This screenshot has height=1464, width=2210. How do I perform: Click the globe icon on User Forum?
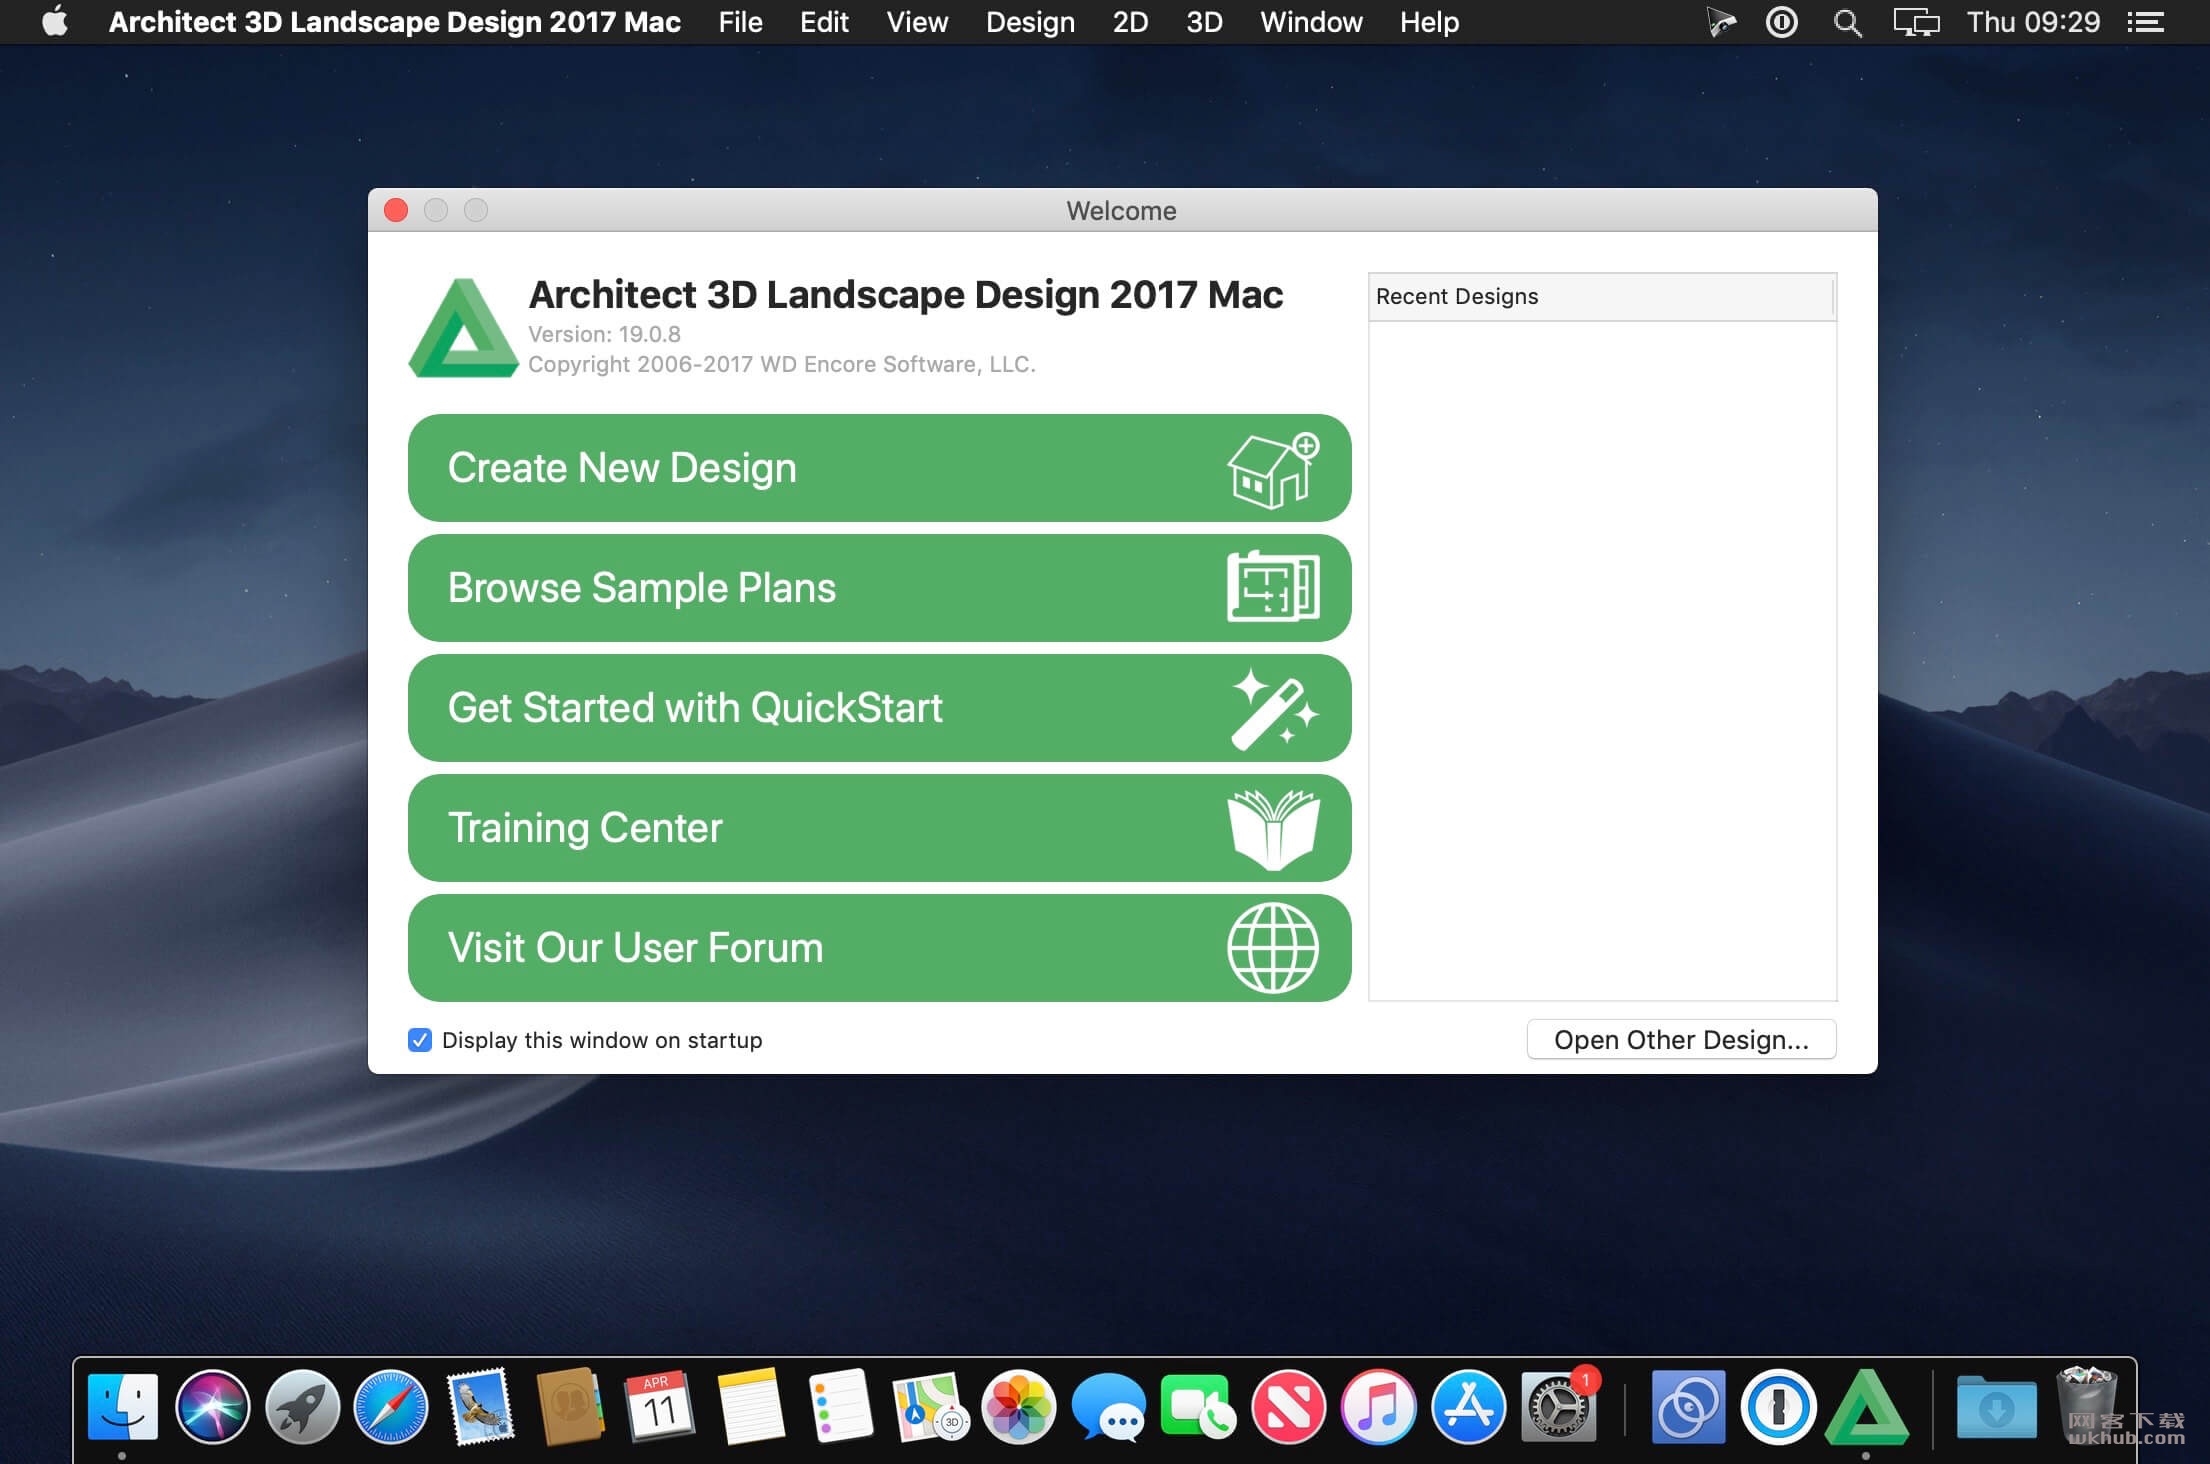click(1273, 948)
